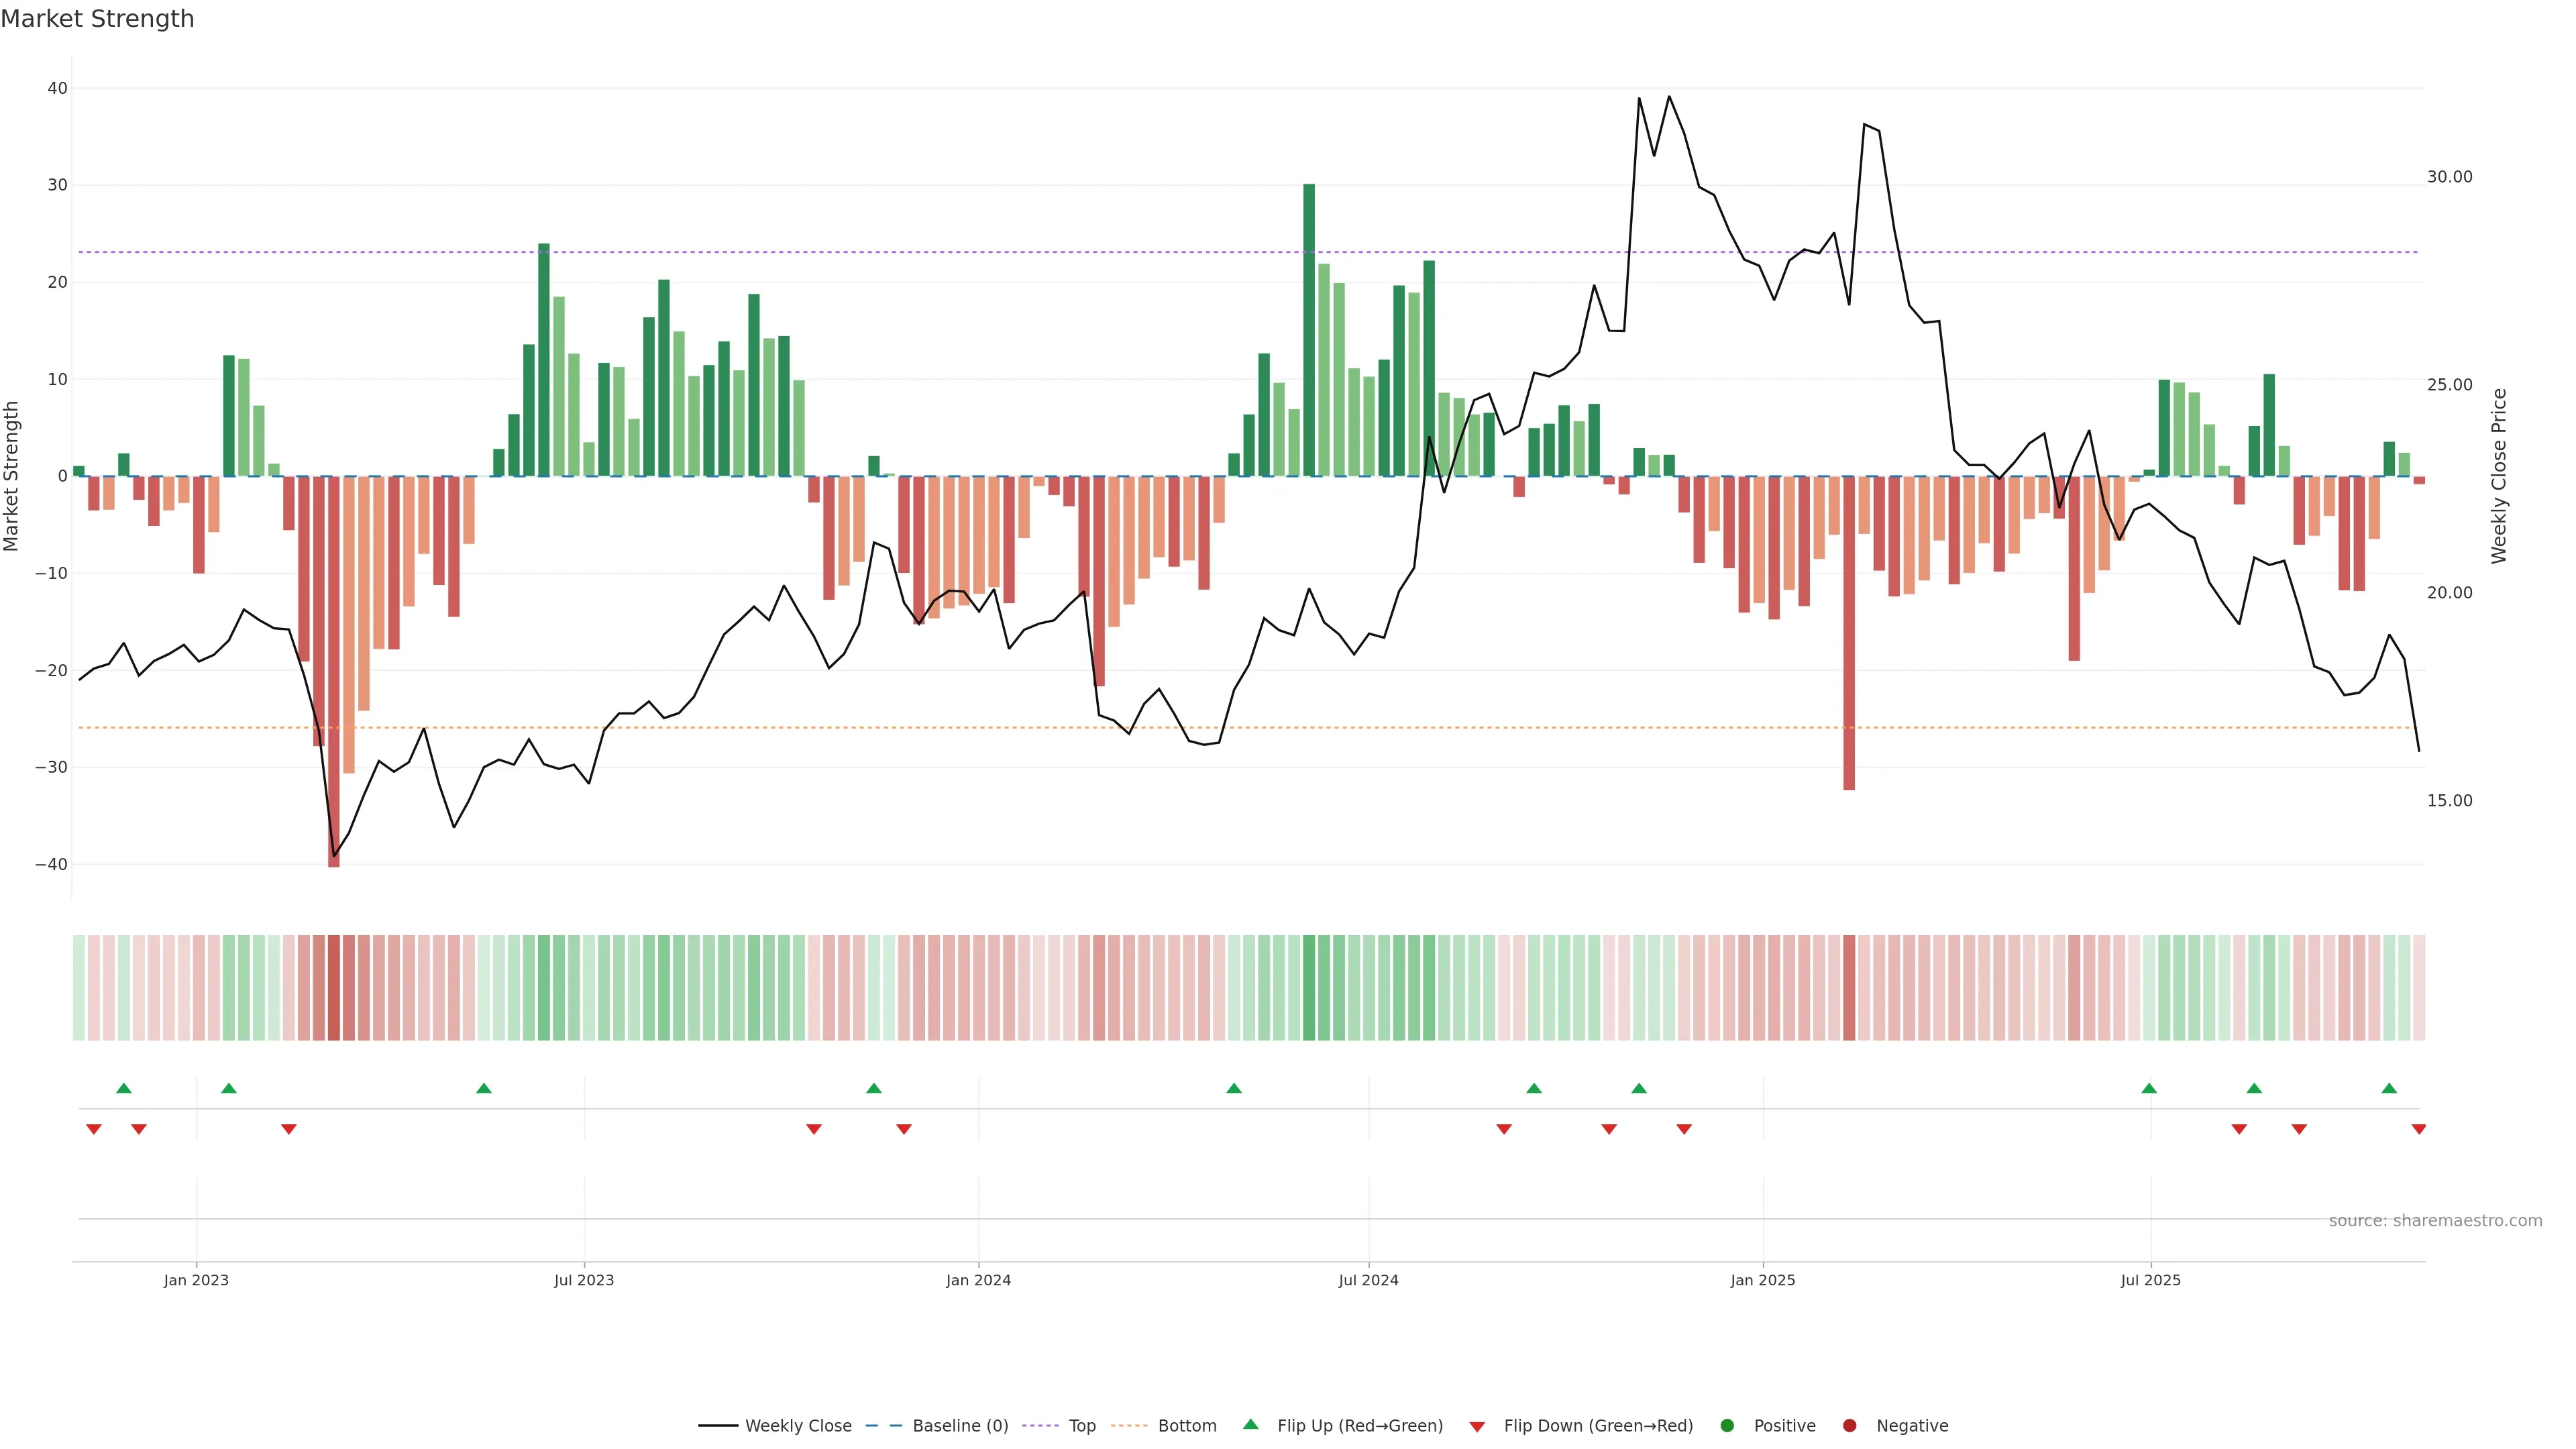Click the leftmost red flip-down marker
2576x1449 pixels.
[94, 1129]
